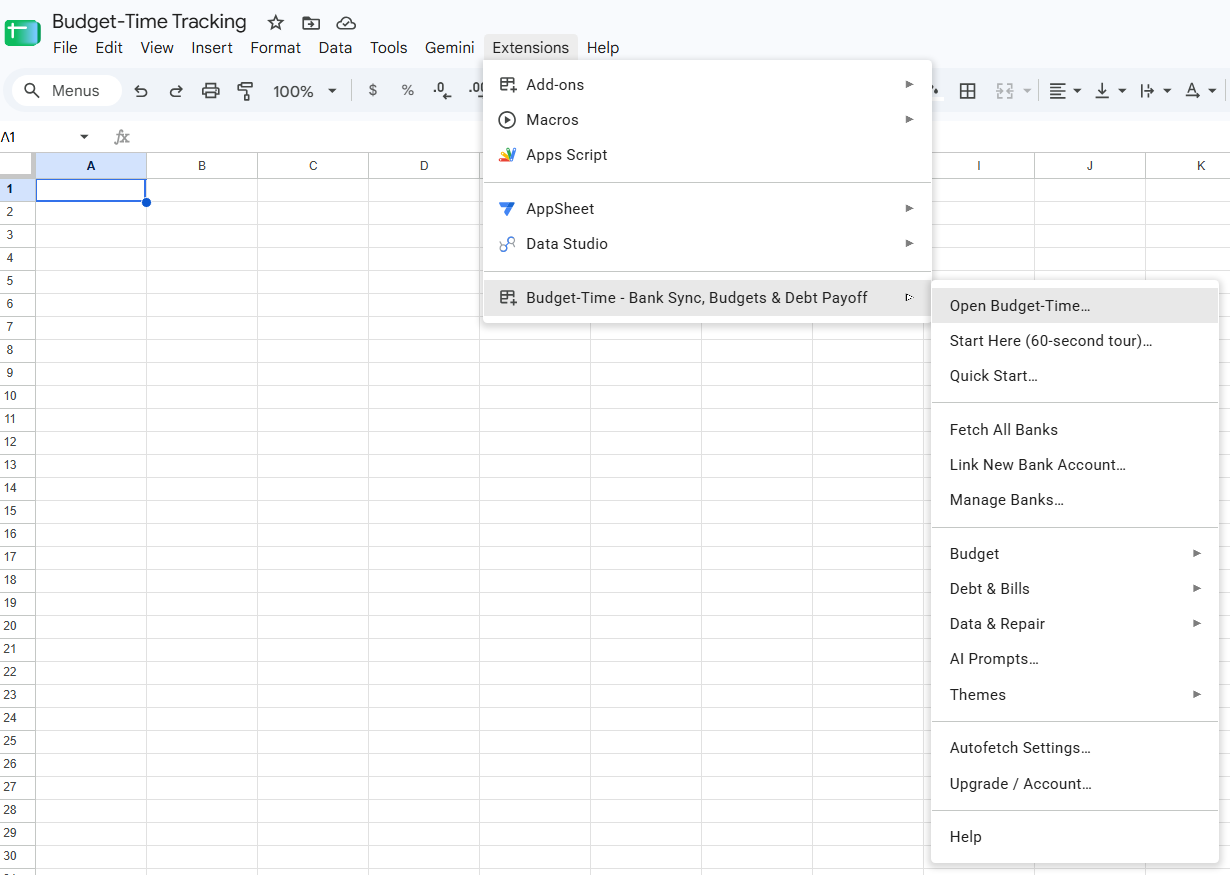Close the Extensions menu via its tab
The image size is (1230, 875).
coord(531,48)
